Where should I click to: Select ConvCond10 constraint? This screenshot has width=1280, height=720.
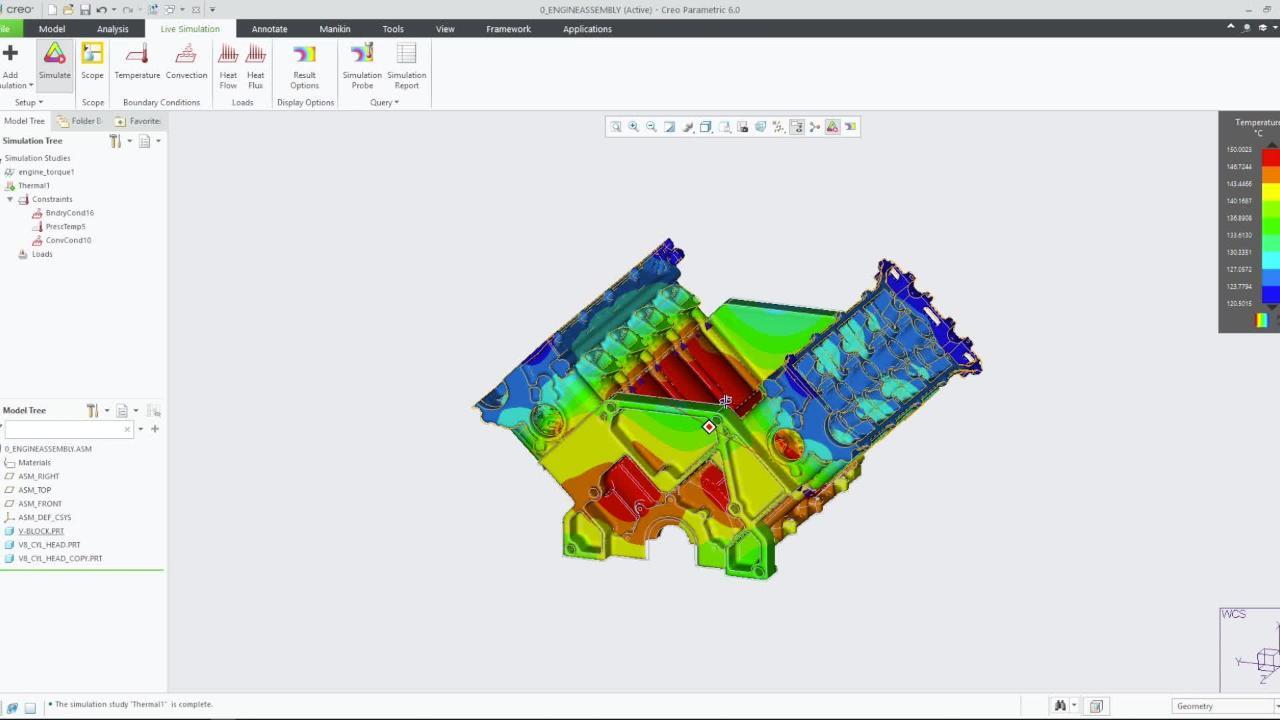click(68, 240)
